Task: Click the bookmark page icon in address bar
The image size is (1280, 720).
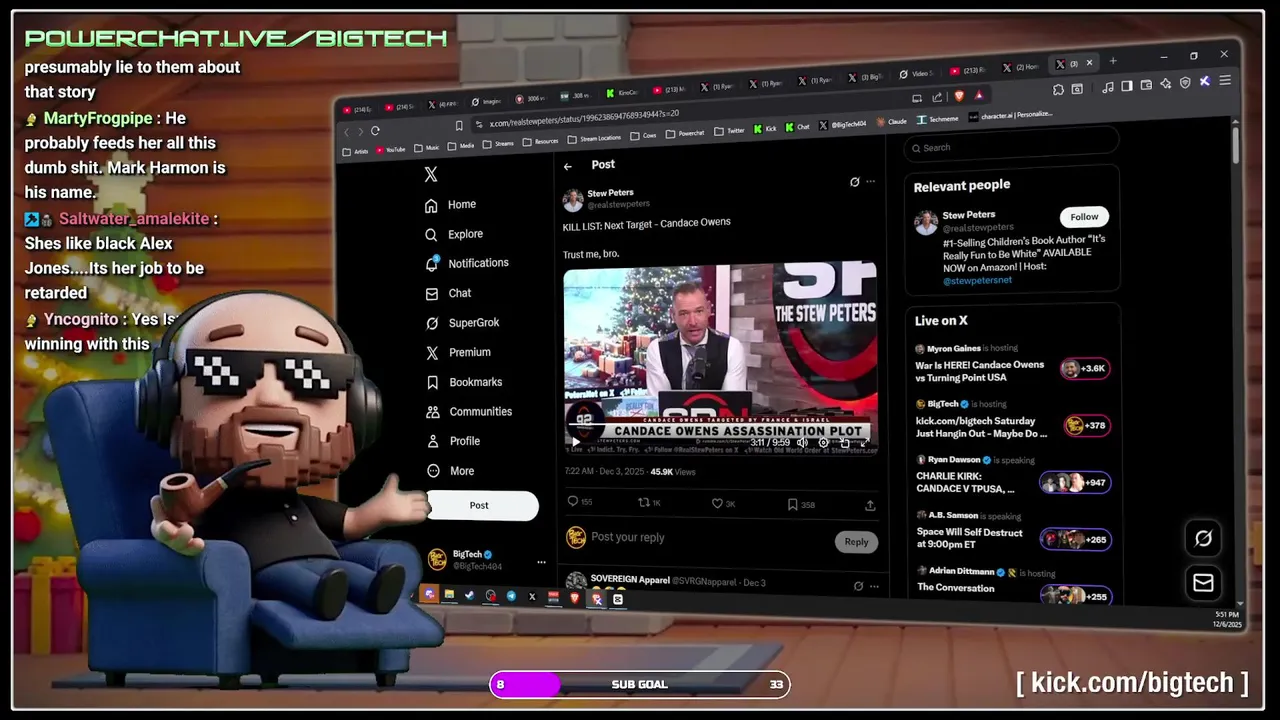Action: [459, 126]
